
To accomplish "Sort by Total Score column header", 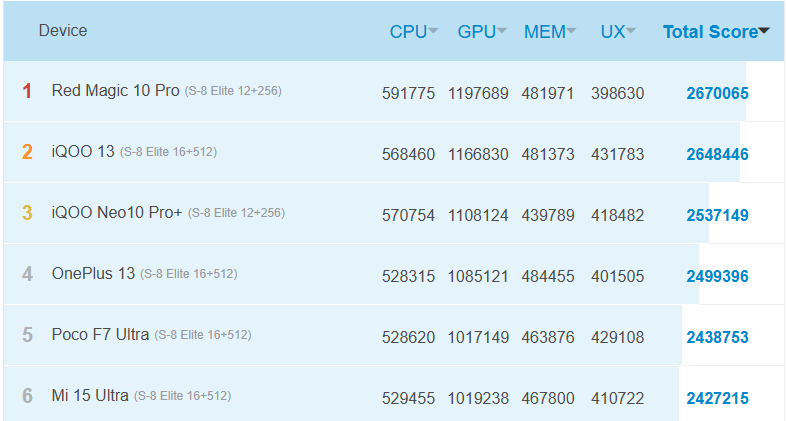I will point(716,32).
